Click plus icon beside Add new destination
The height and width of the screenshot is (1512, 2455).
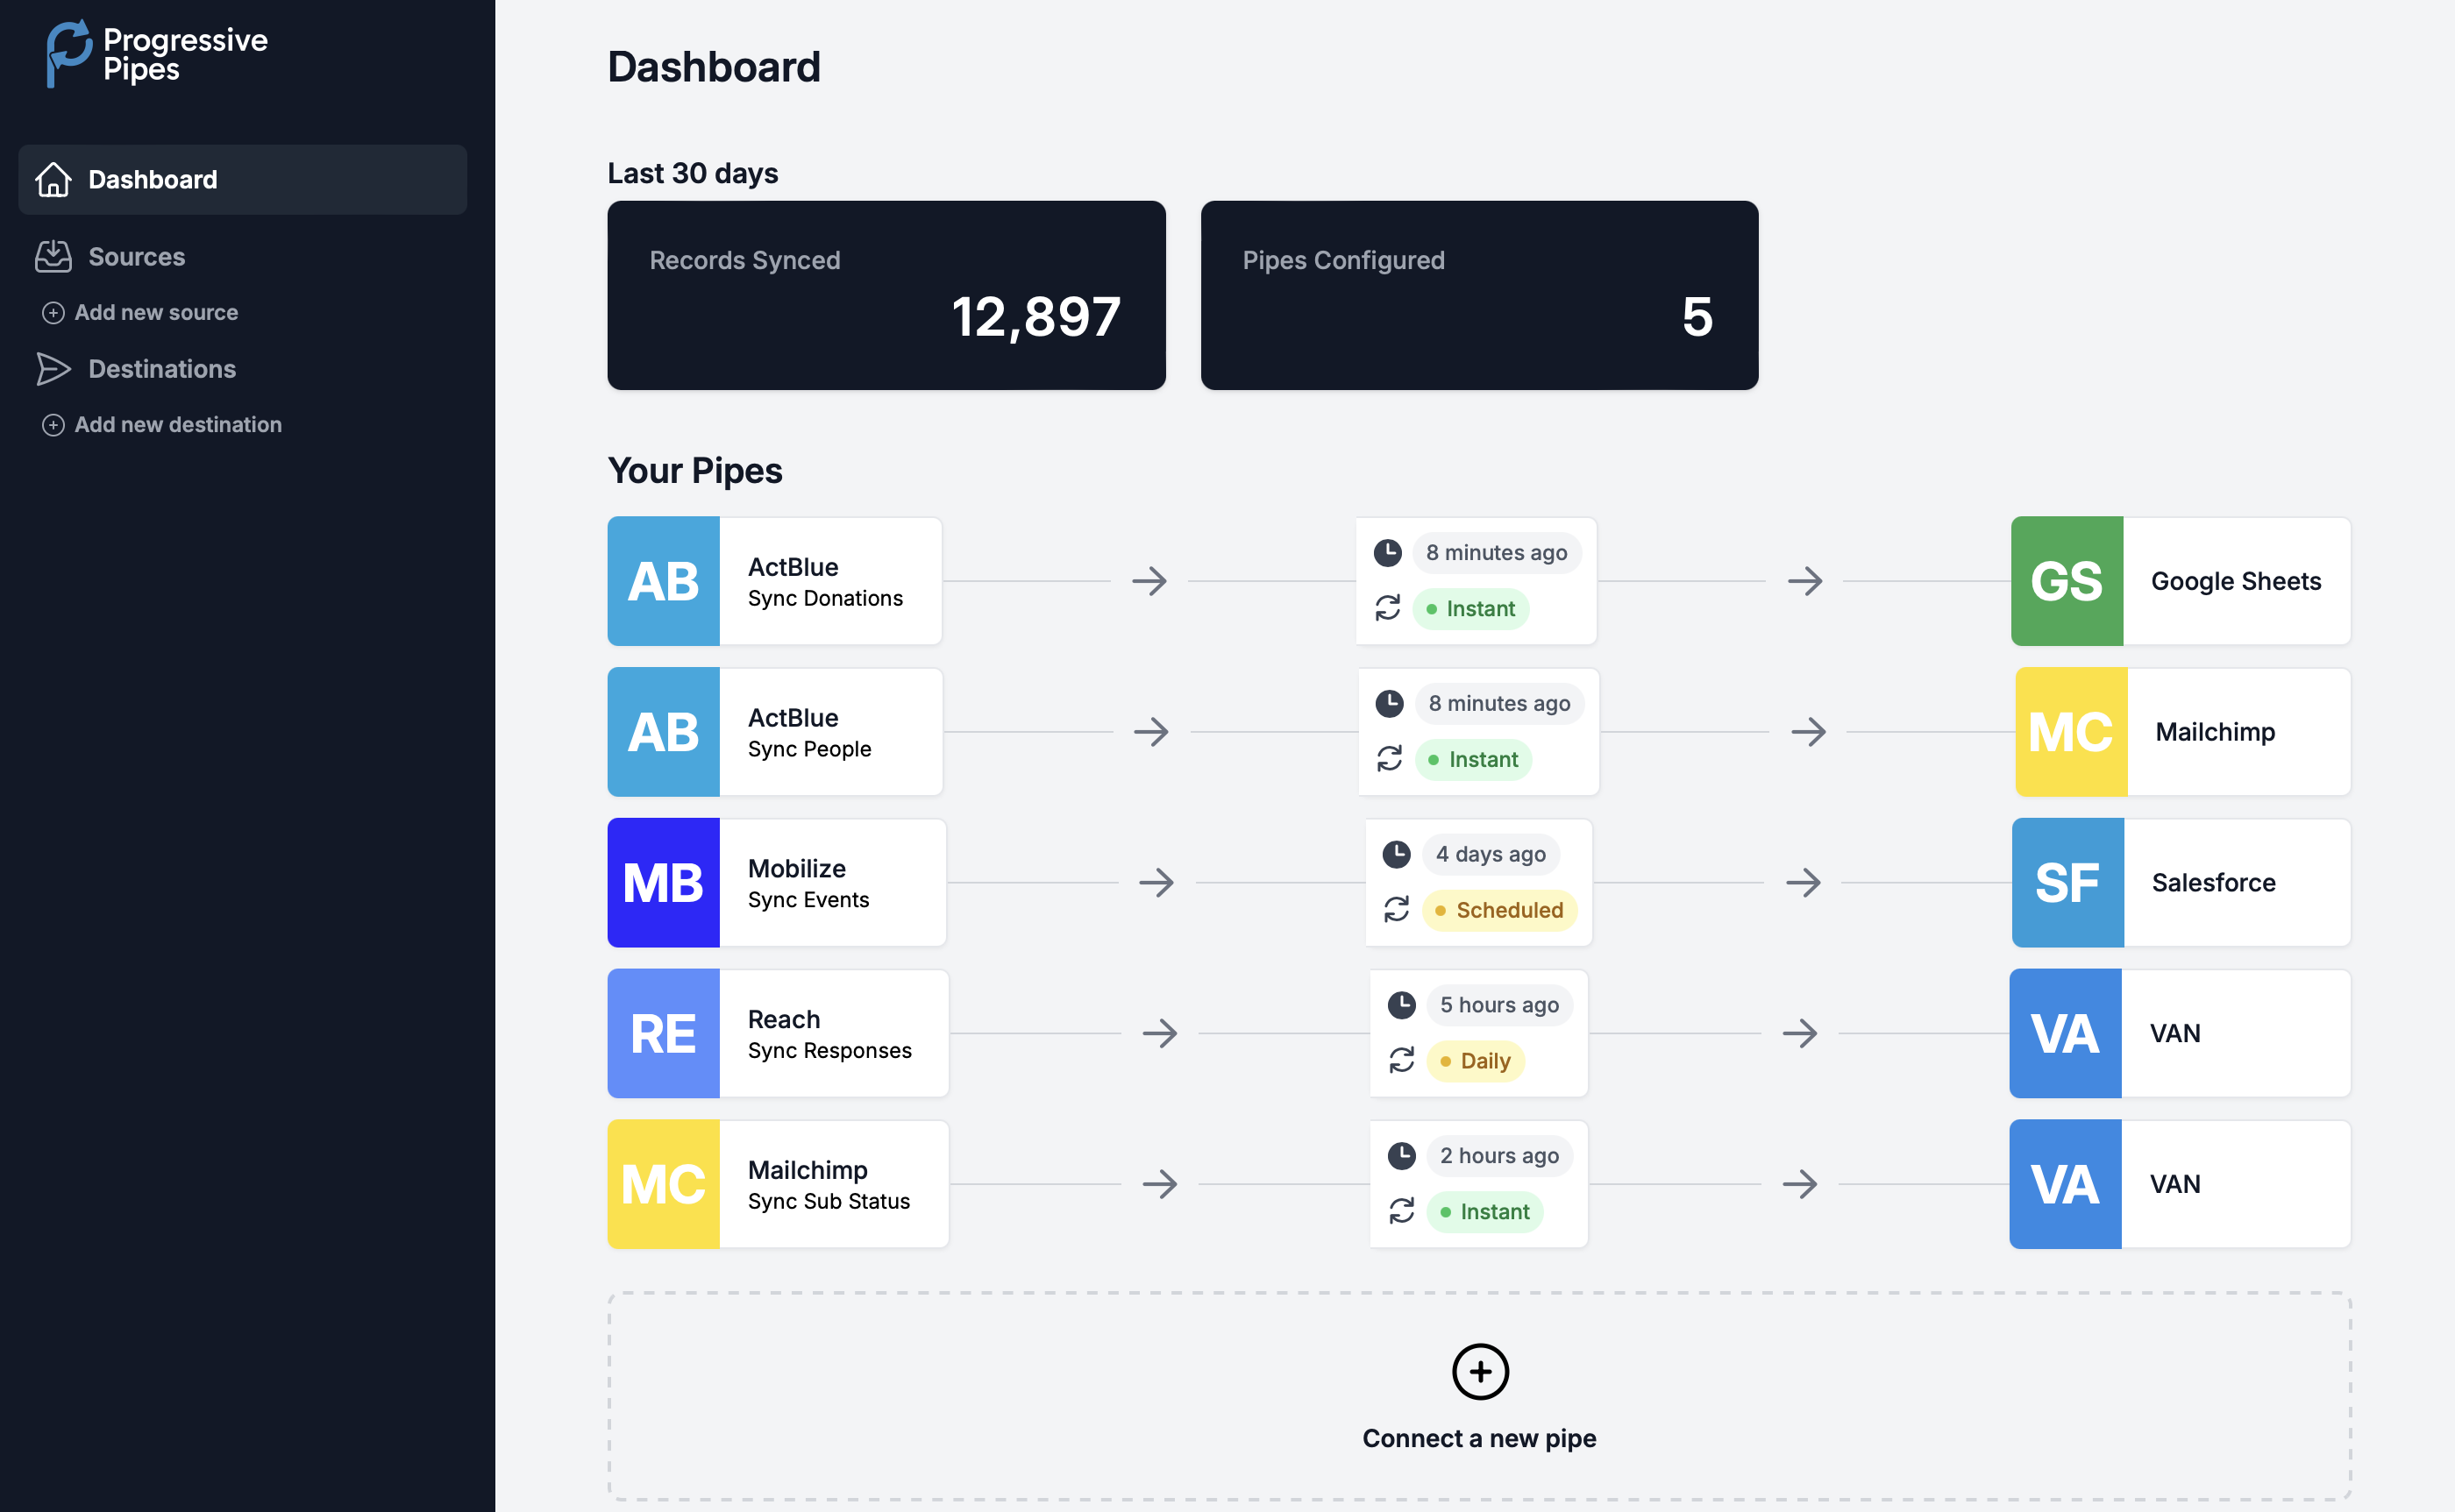[x=53, y=425]
